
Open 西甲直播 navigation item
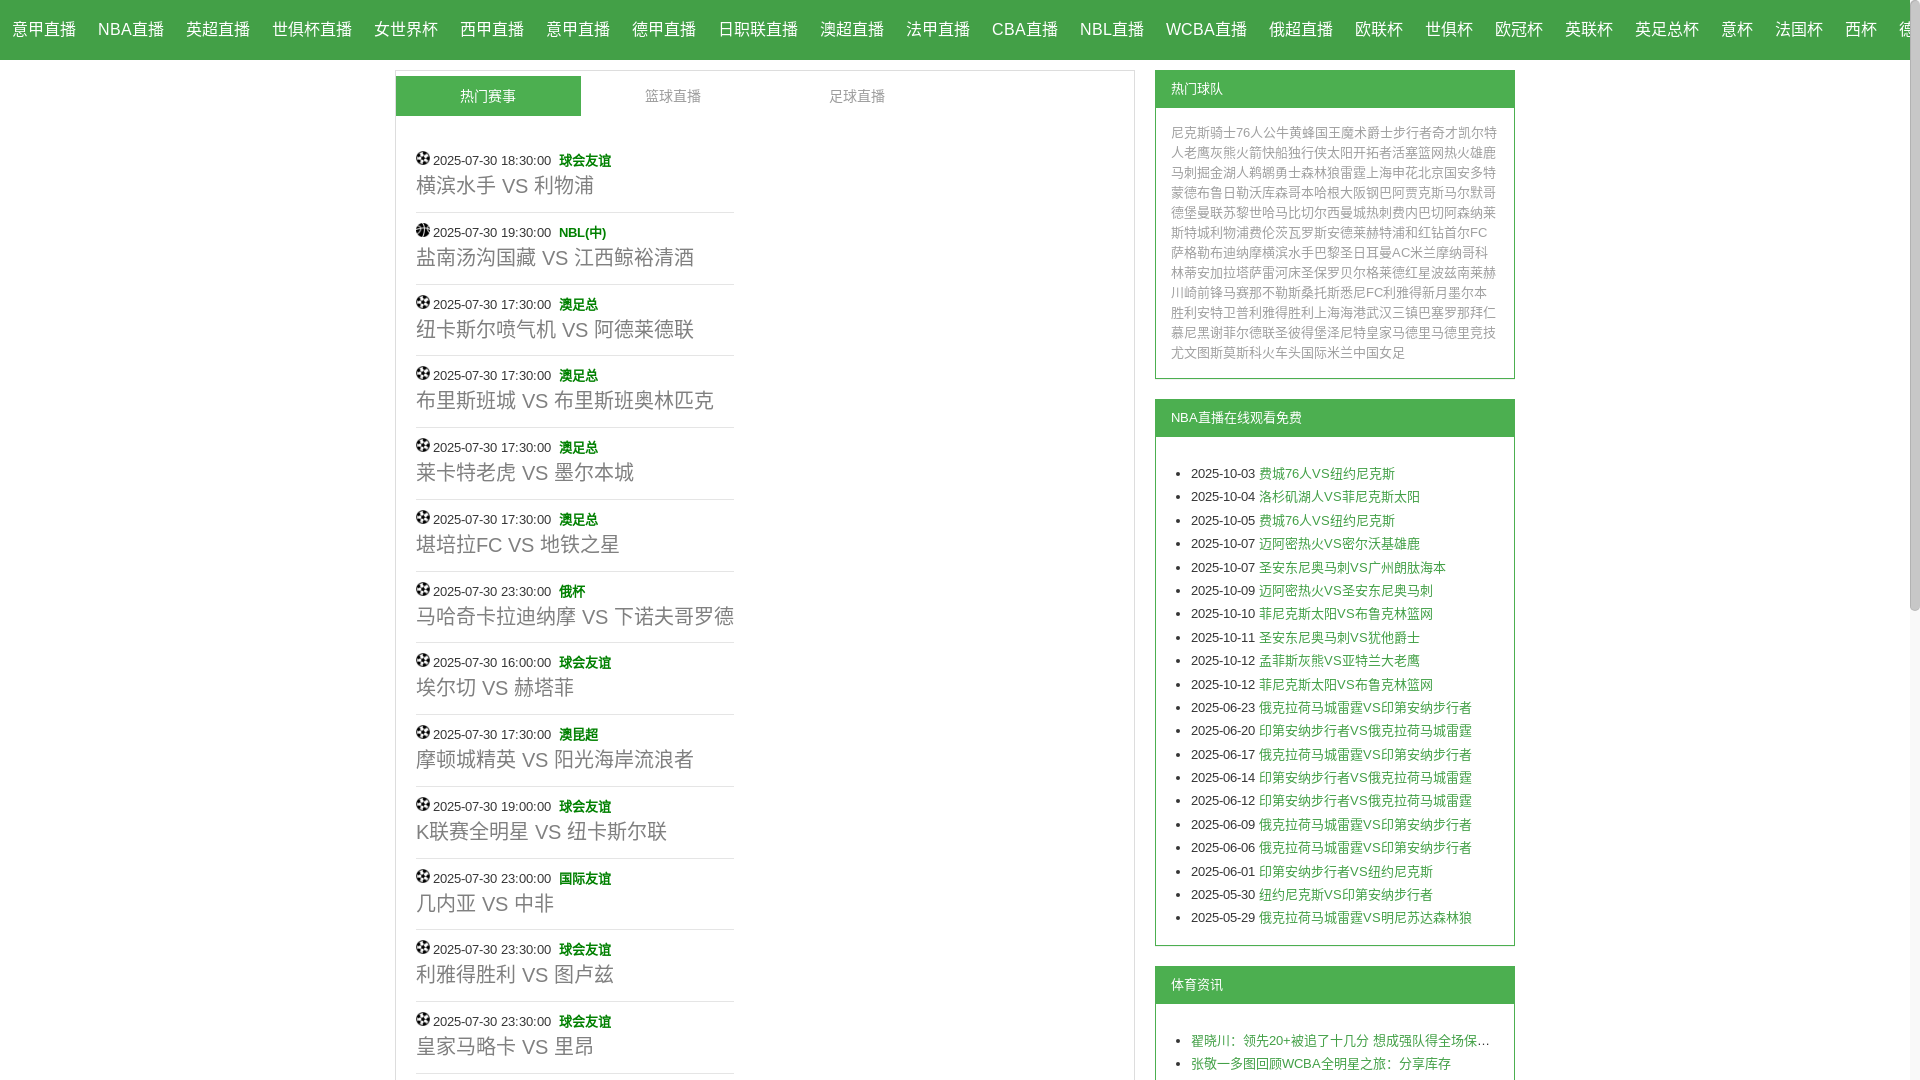[492, 30]
